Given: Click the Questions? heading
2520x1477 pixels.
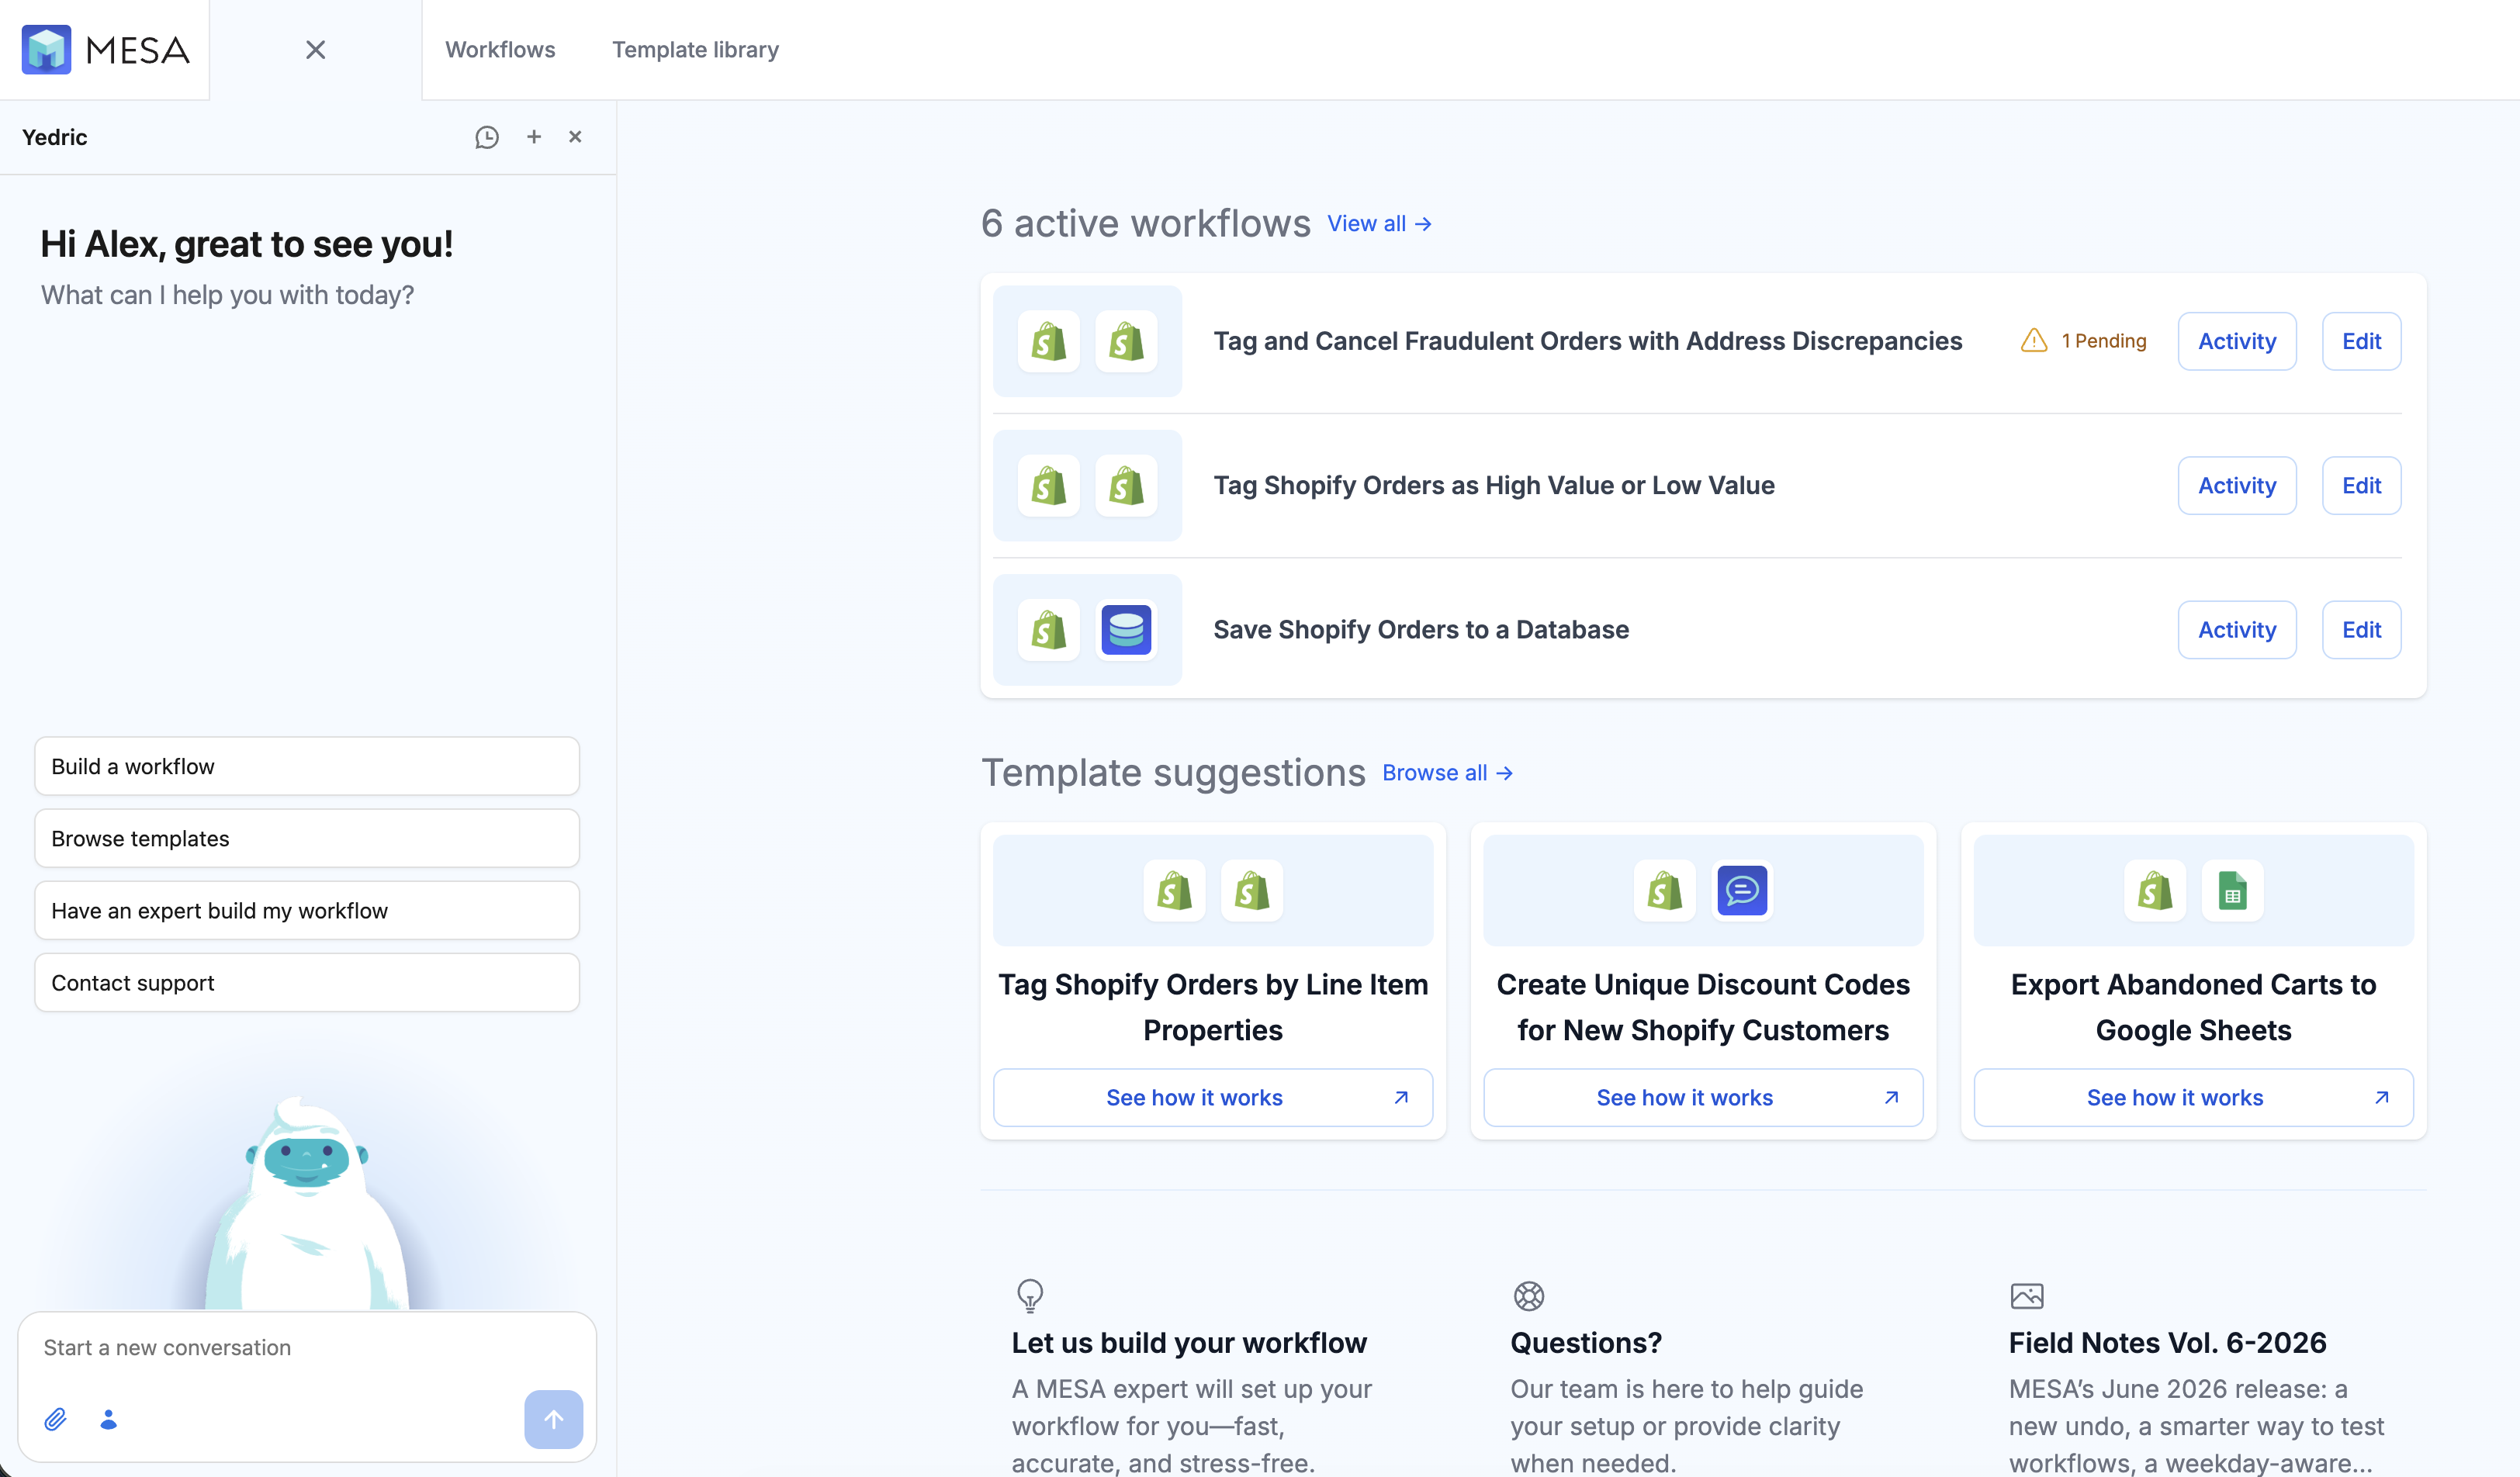Looking at the screenshot, I should (1586, 1343).
